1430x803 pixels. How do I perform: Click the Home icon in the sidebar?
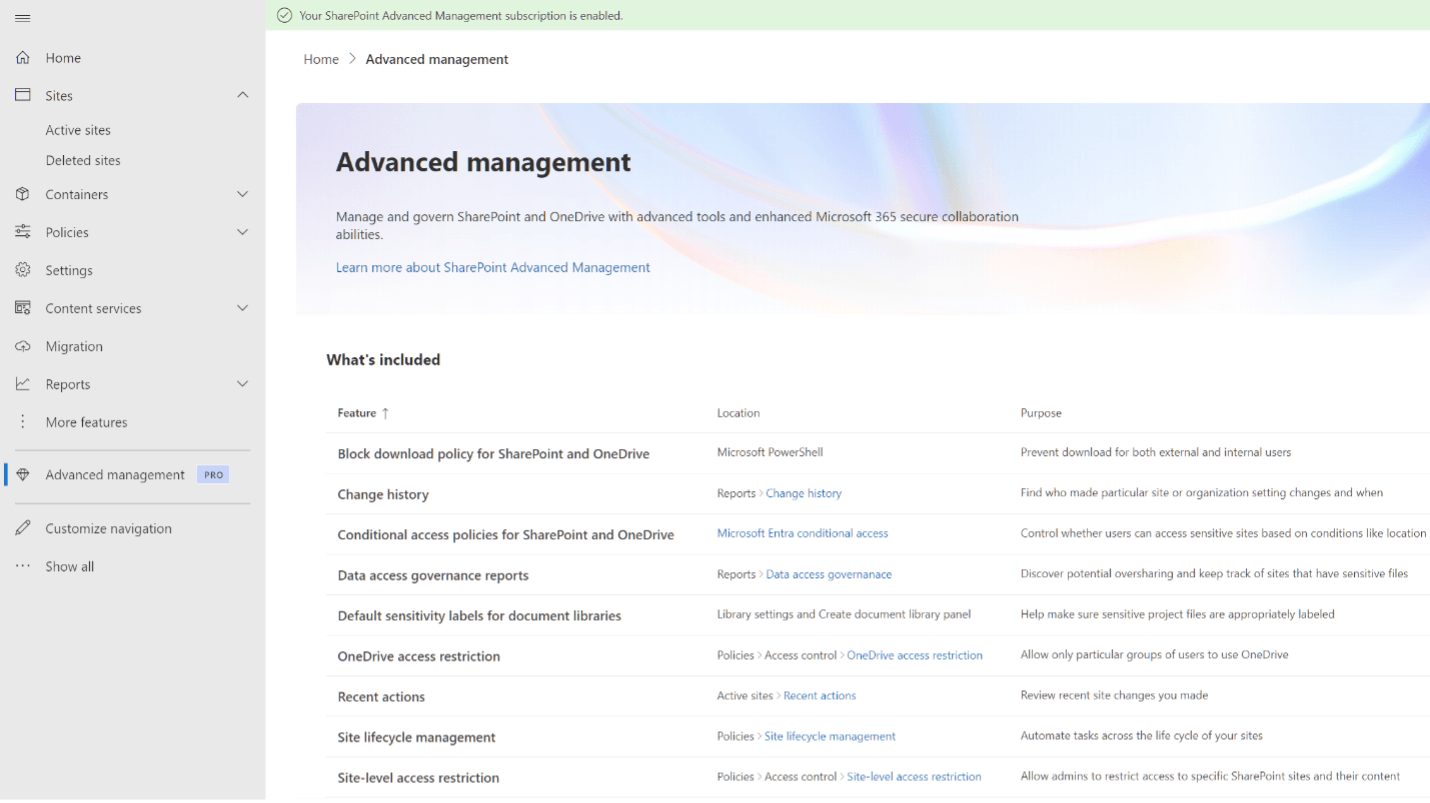[22, 57]
